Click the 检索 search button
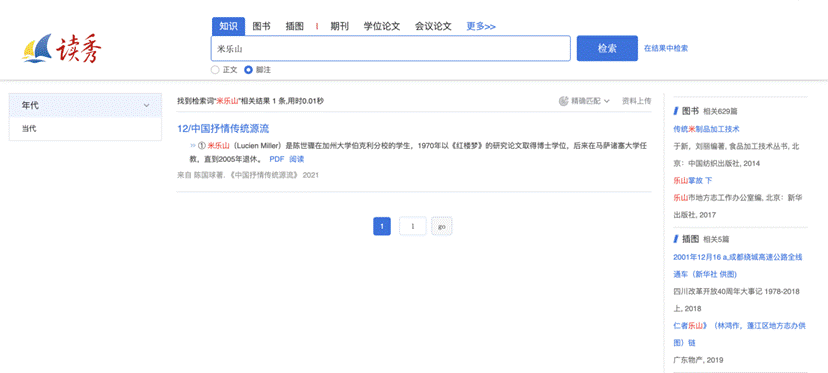The height and width of the screenshot is (373, 828). [607, 49]
